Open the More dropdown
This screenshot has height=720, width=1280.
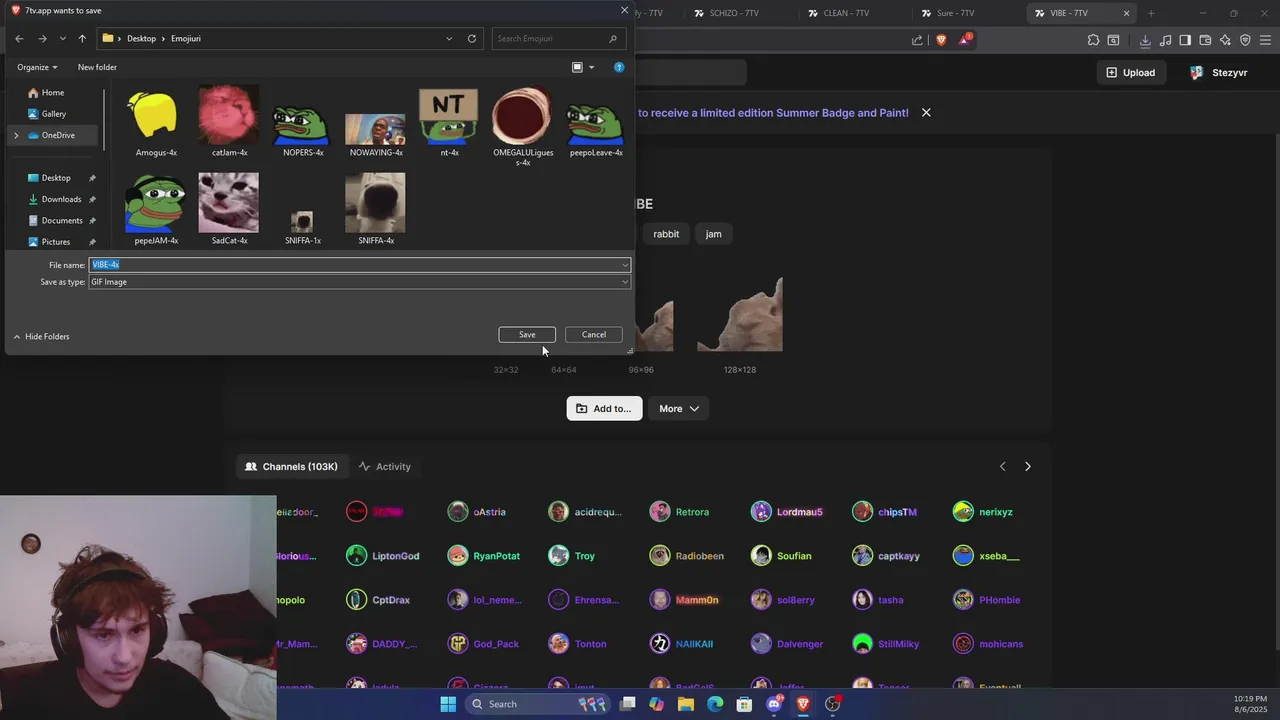point(679,408)
